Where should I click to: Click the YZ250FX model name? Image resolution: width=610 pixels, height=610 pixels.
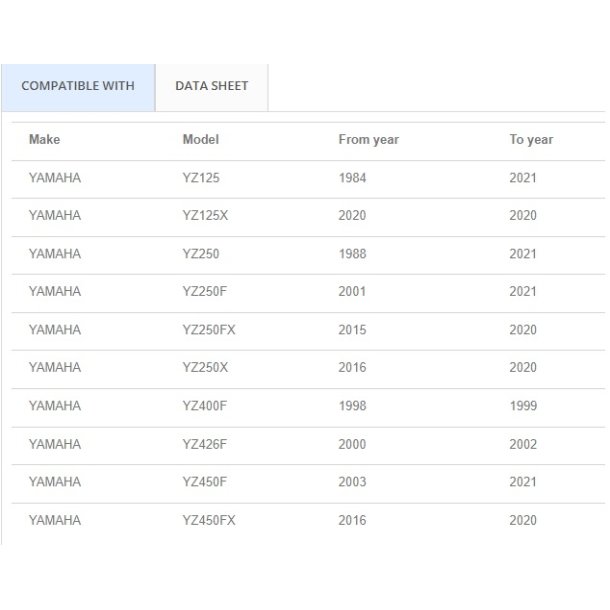click(208, 330)
